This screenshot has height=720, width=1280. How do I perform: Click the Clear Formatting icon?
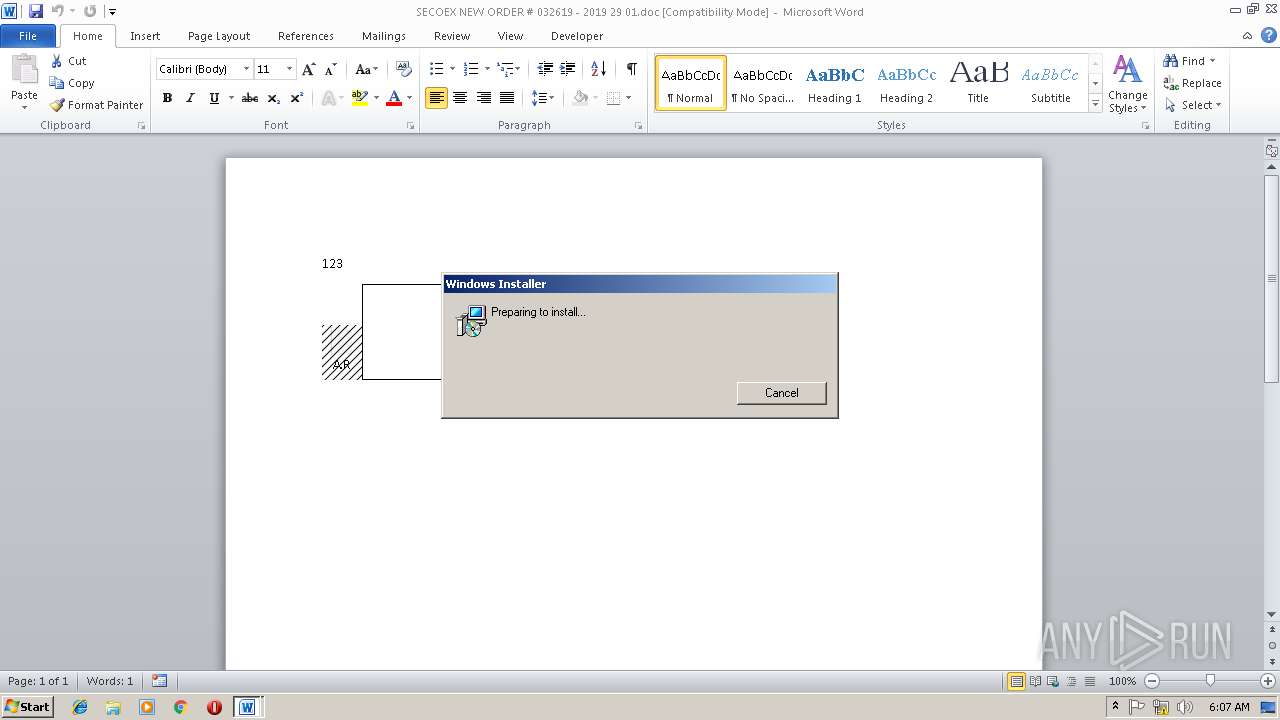coord(404,69)
